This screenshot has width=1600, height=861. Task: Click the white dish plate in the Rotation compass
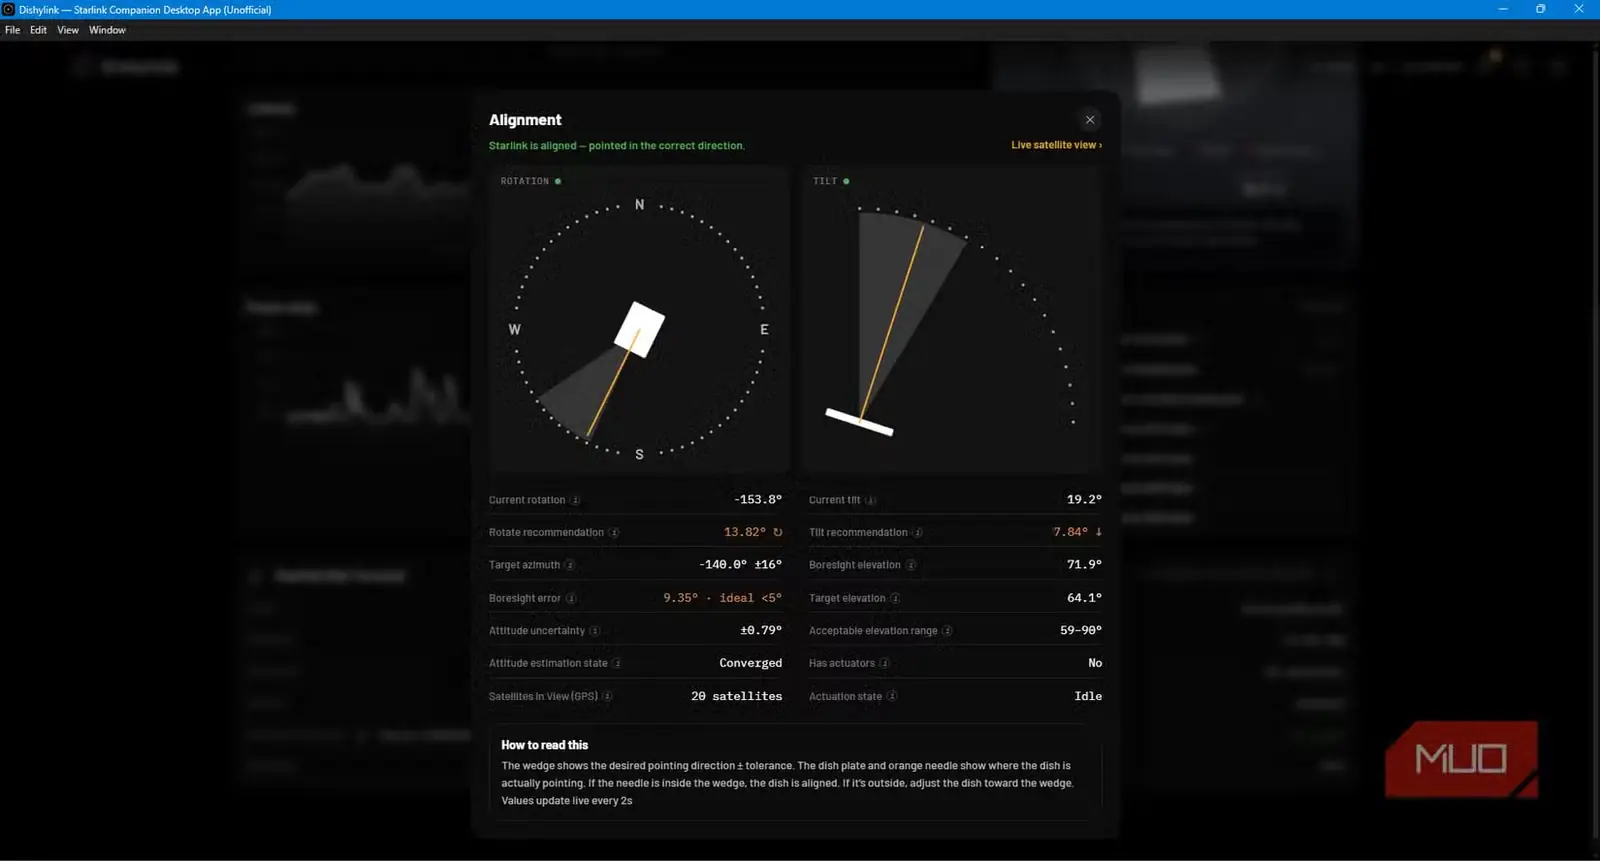640,329
